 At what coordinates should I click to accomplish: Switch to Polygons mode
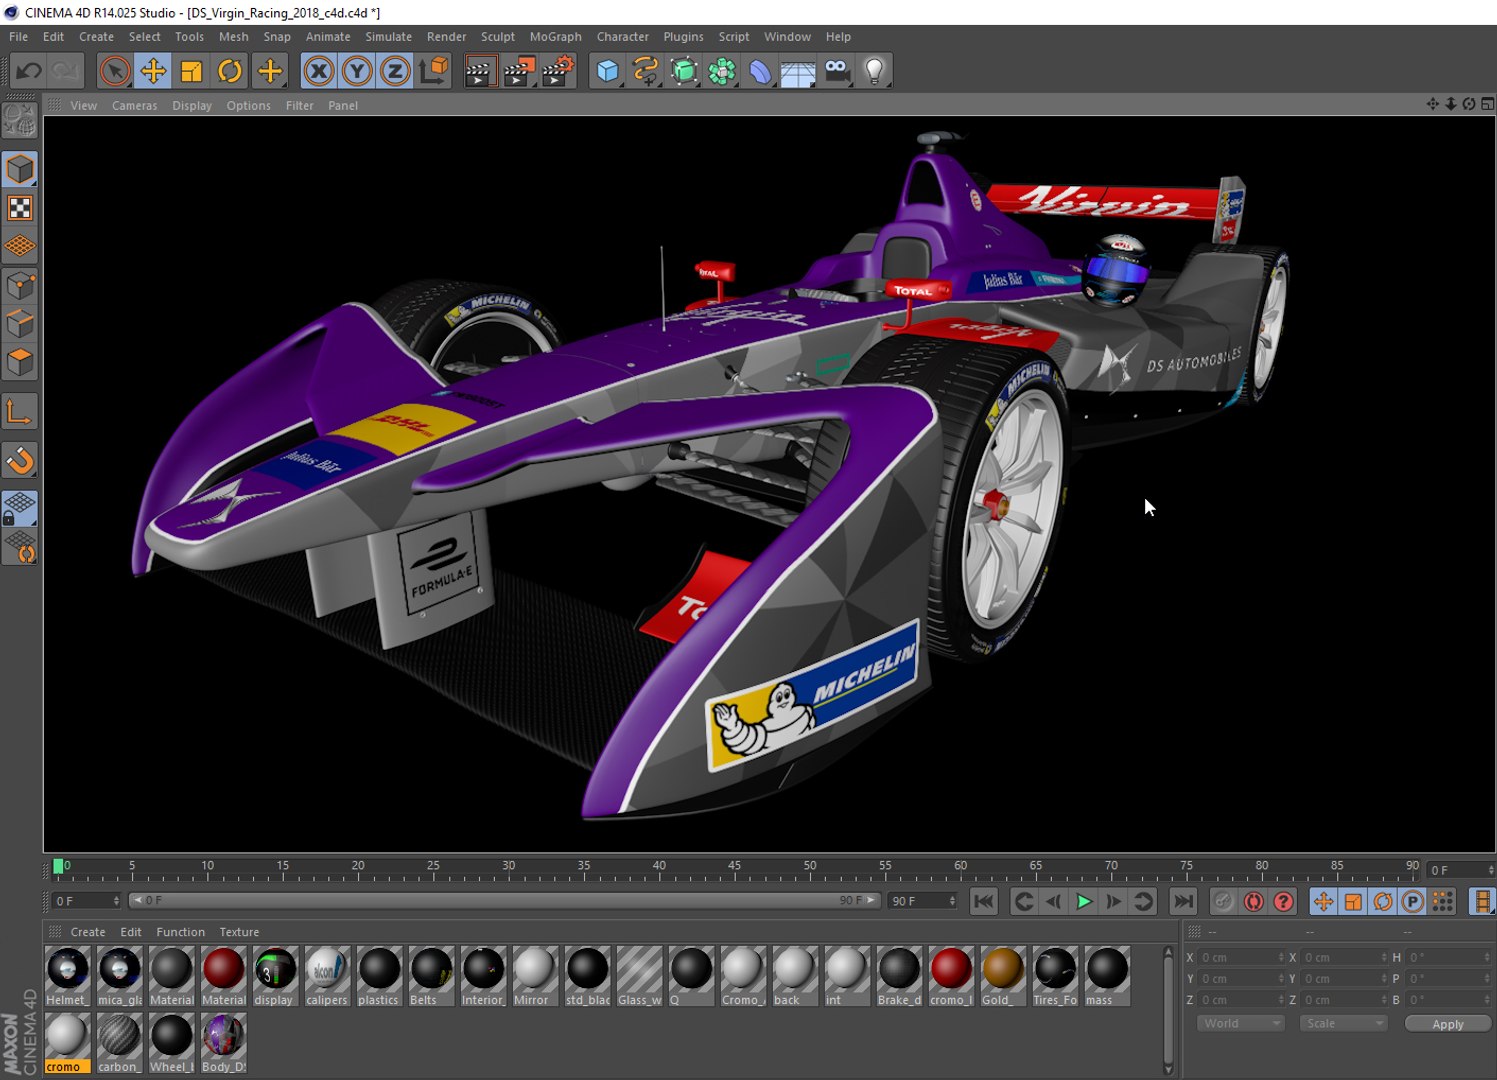[x=20, y=362]
